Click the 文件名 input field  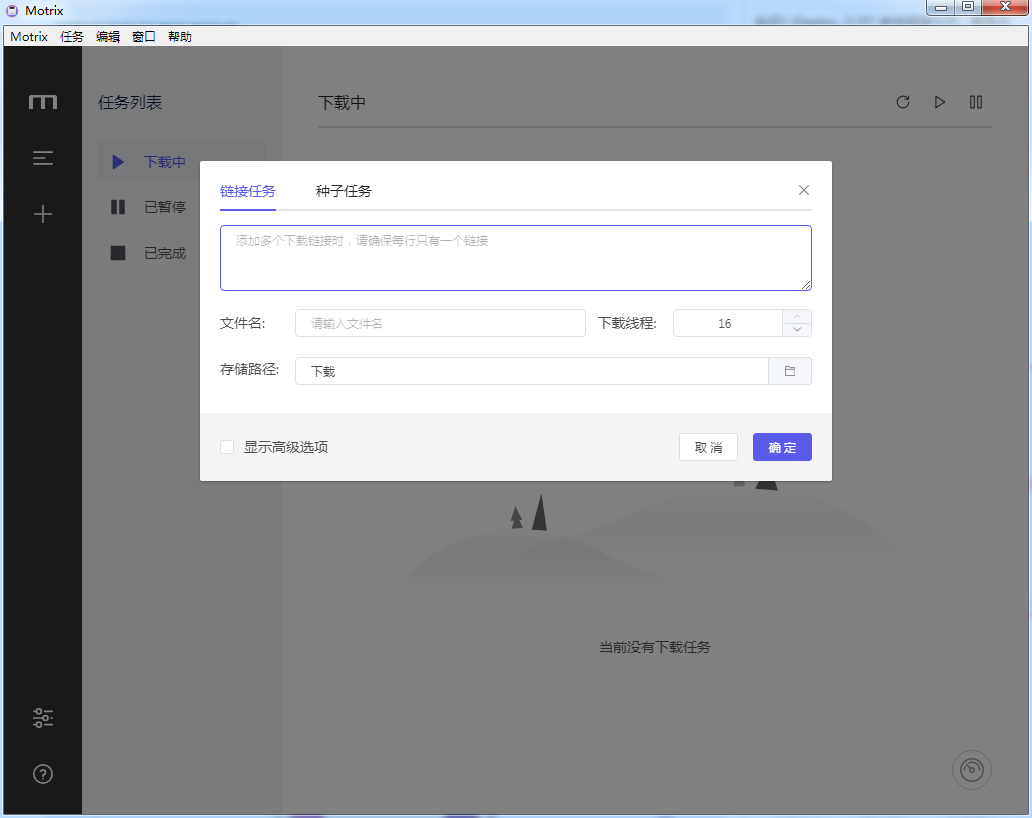[x=440, y=322]
